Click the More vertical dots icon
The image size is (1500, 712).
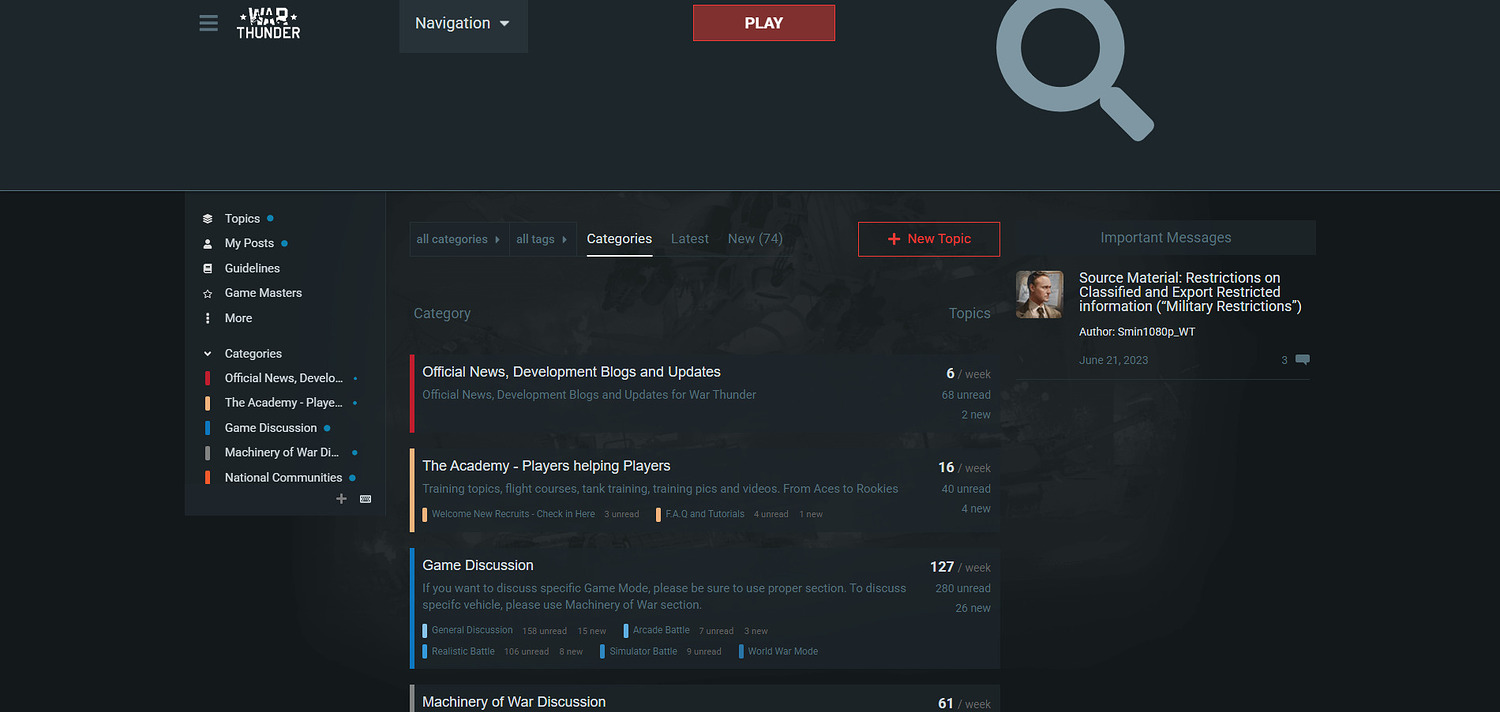pos(208,318)
